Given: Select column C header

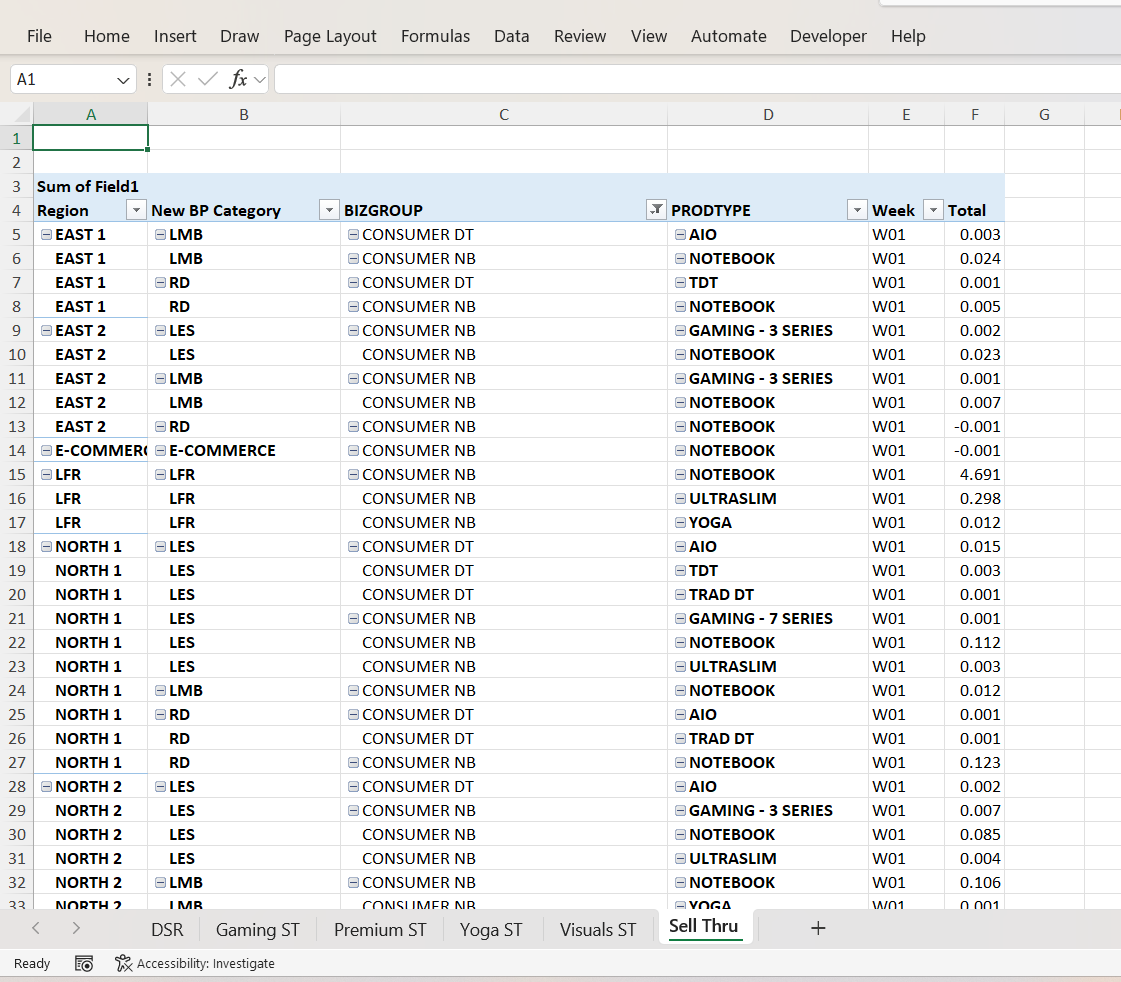Looking at the screenshot, I should click(x=504, y=114).
